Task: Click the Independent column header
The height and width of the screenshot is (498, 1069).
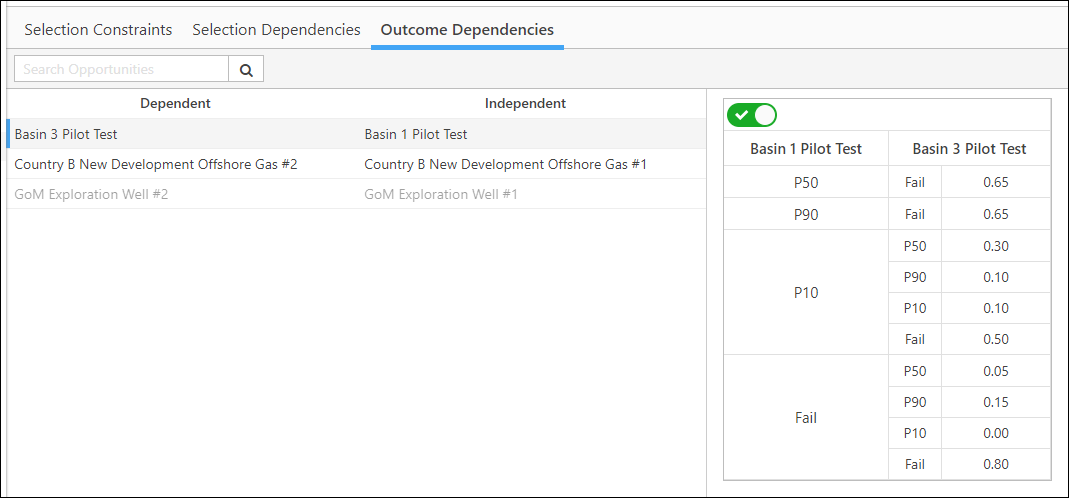Action: click(525, 104)
